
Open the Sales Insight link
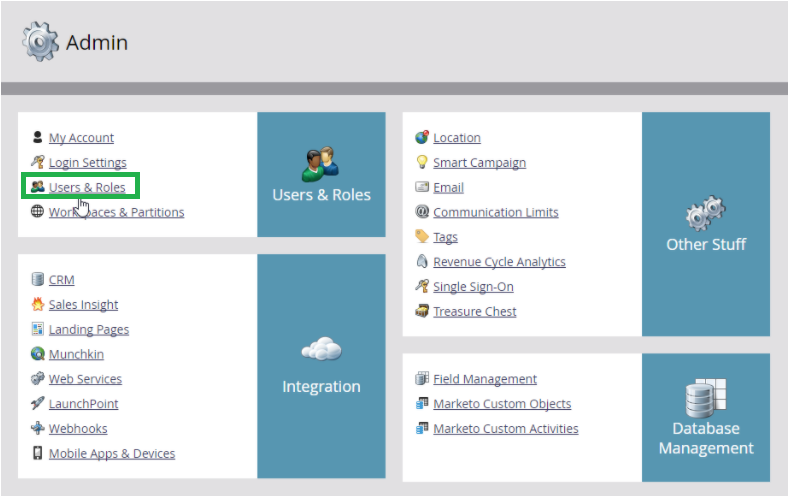click(x=83, y=305)
